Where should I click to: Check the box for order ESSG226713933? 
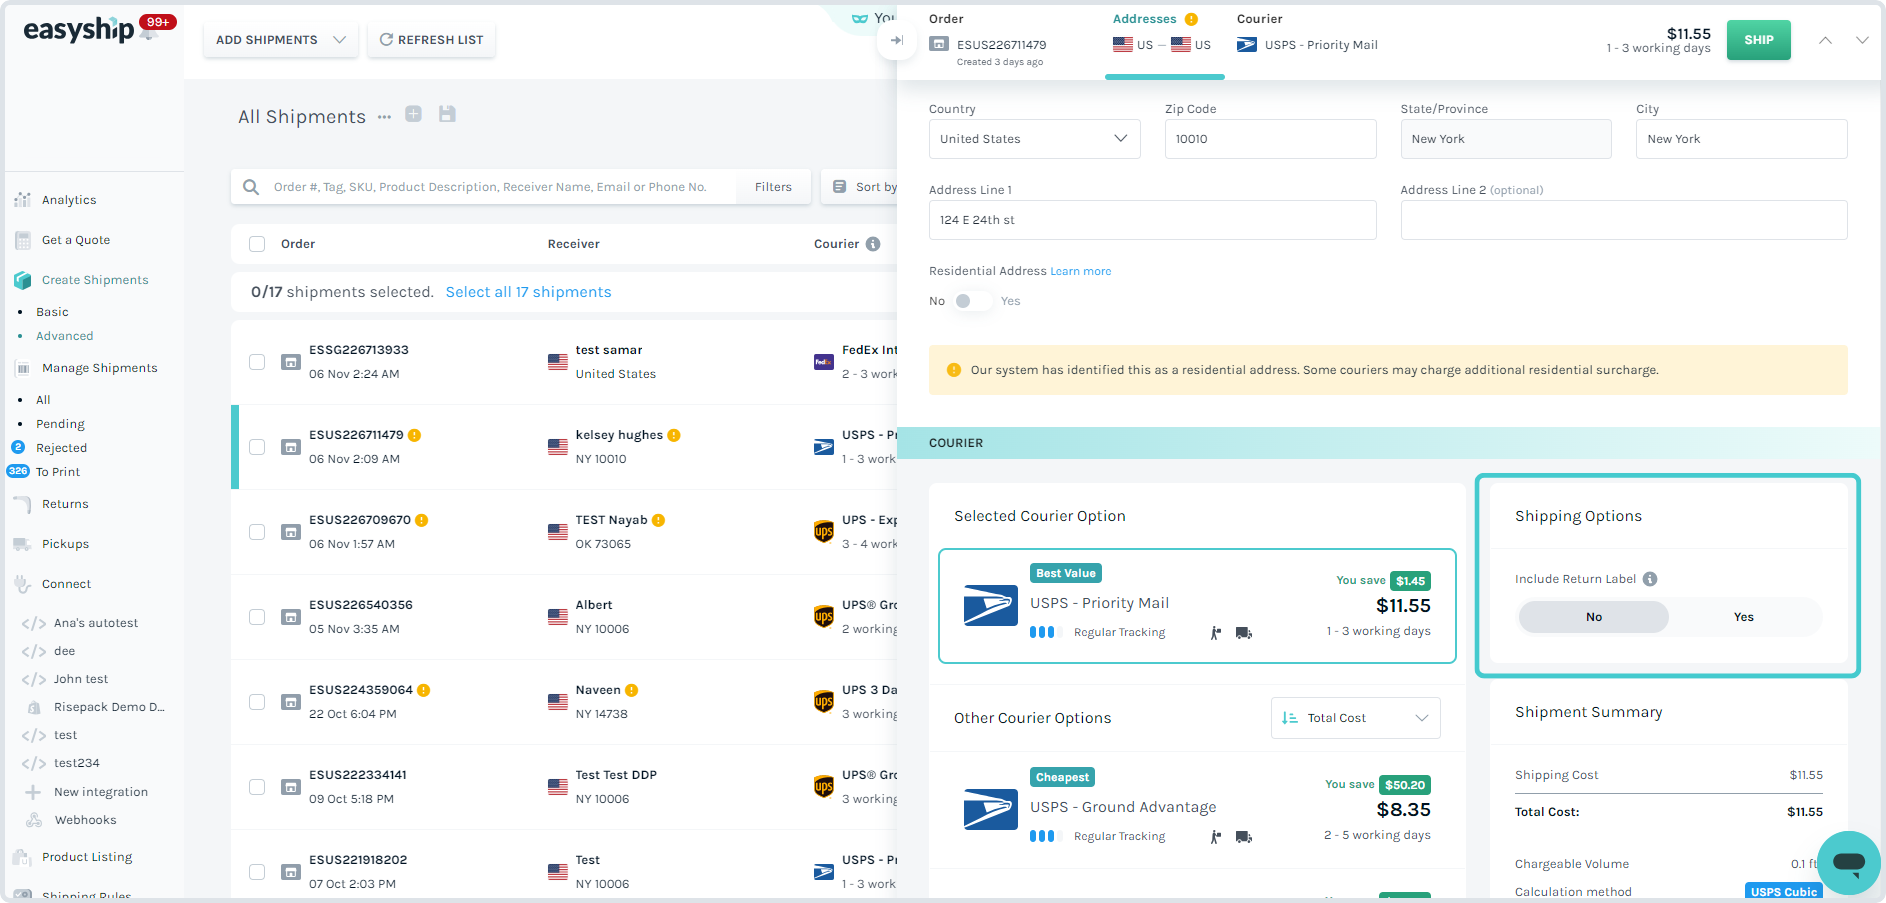[x=257, y=362]
